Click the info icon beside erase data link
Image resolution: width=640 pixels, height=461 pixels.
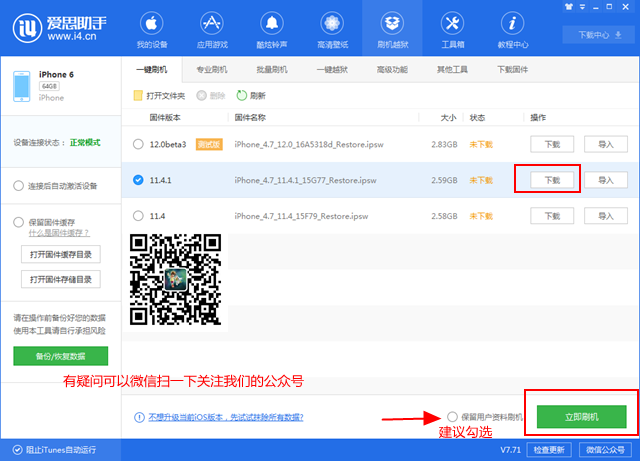click(x=139, y=417)
